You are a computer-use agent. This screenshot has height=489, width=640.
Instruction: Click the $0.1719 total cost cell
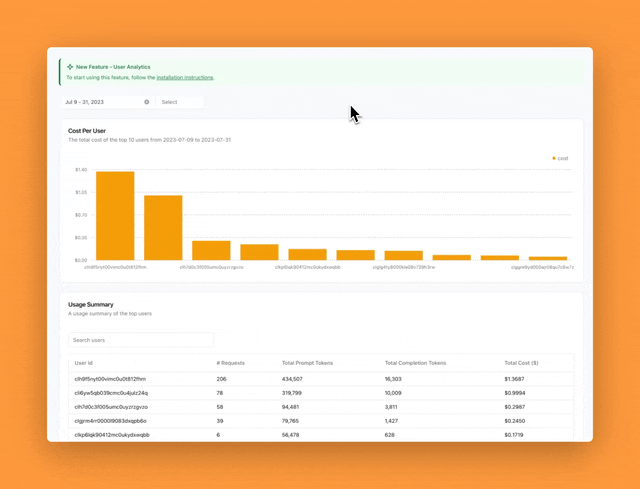[x=514, y=435]
